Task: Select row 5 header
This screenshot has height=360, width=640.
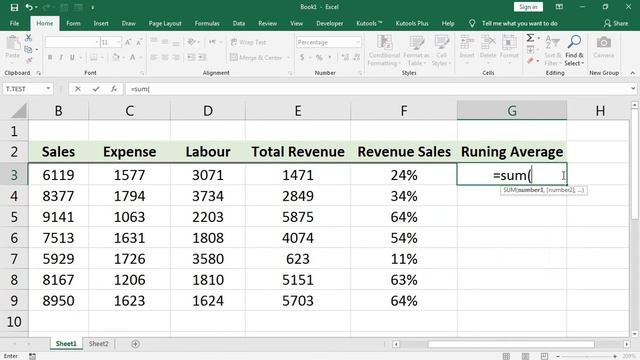Action: (14, 217)
